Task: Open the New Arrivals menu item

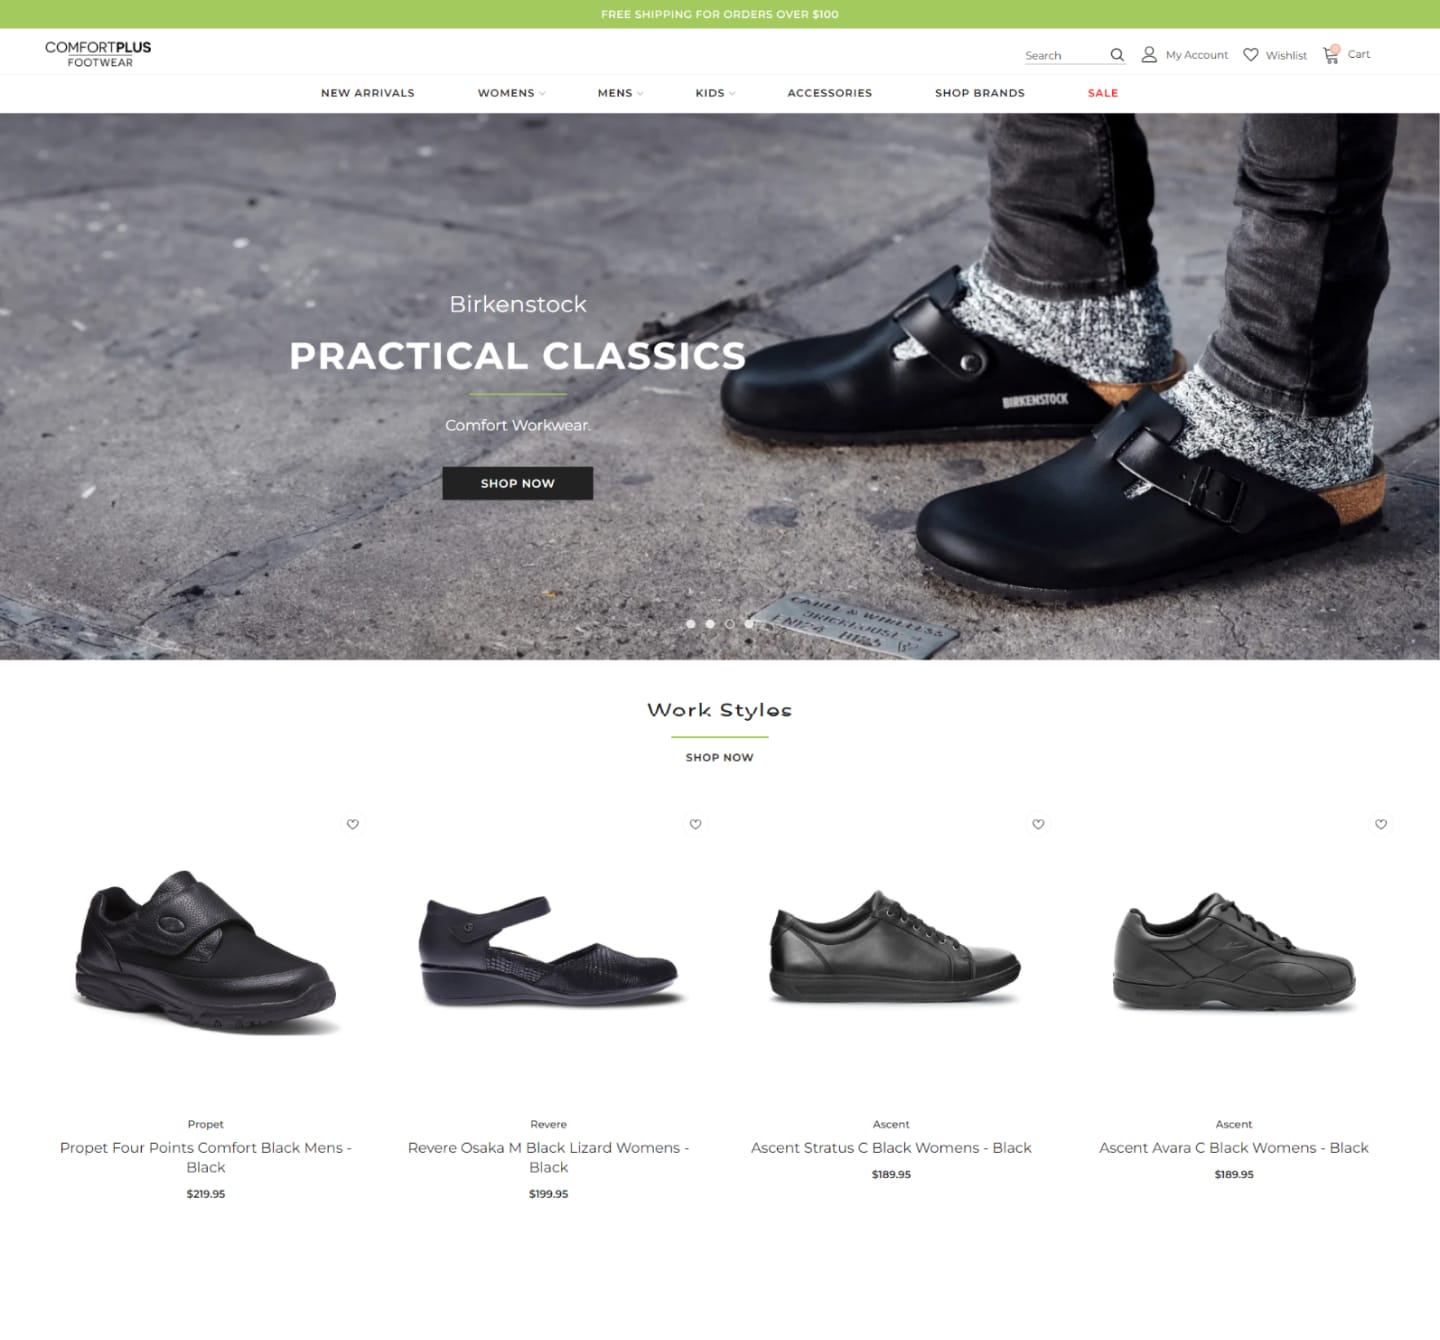Action: pyautogui.click(x=368, y=93)
